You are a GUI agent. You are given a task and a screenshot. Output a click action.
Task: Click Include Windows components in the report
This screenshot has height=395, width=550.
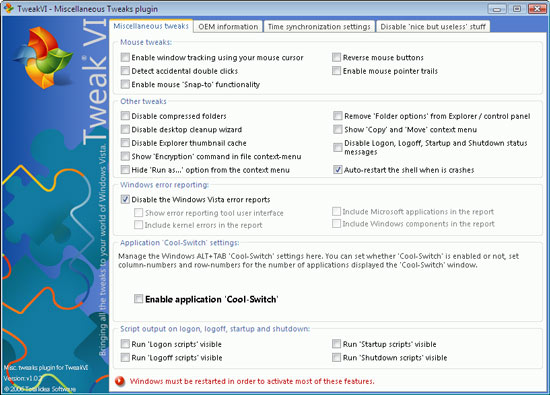336,223
